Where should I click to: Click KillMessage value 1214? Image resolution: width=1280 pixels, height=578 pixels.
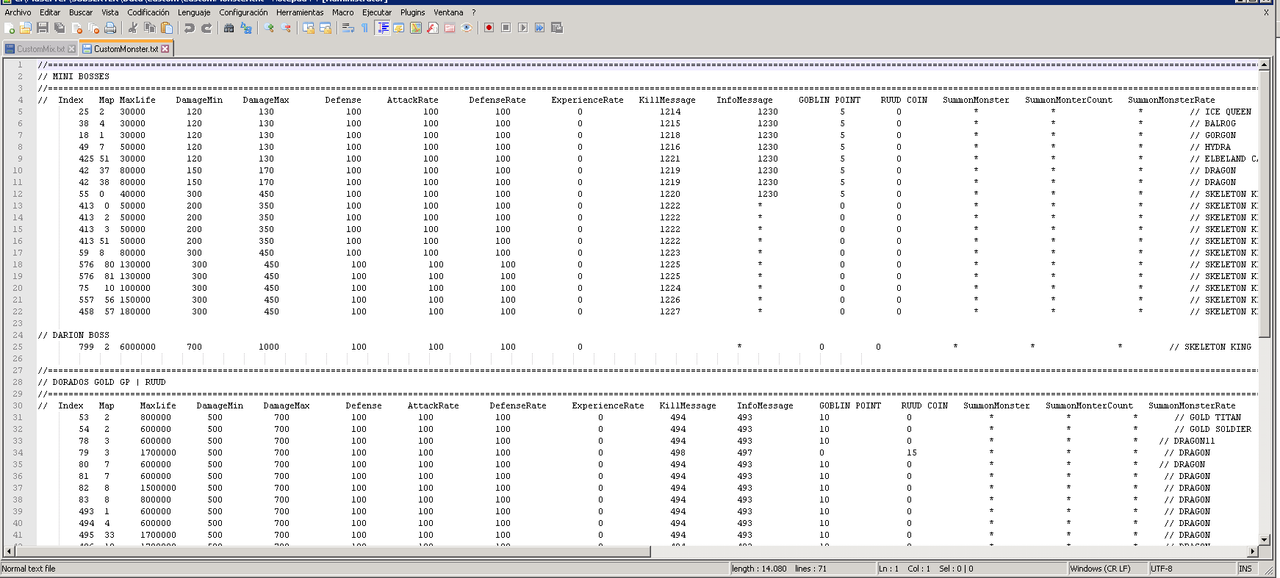[670, 112]
